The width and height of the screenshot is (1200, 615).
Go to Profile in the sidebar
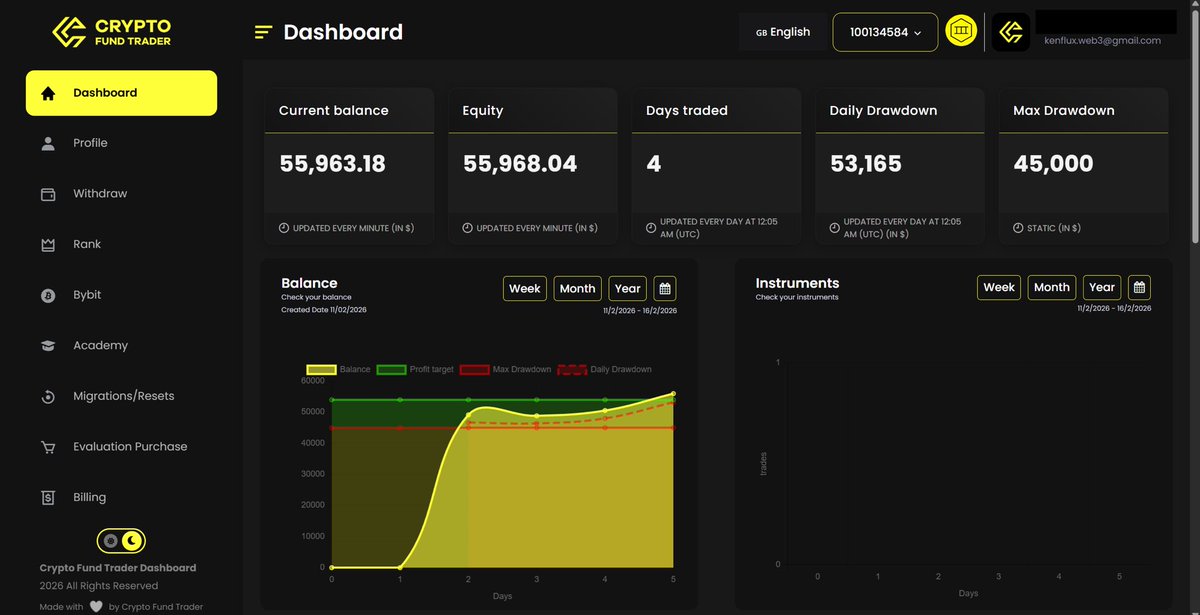pyautogui.click(x=121, y=143)
